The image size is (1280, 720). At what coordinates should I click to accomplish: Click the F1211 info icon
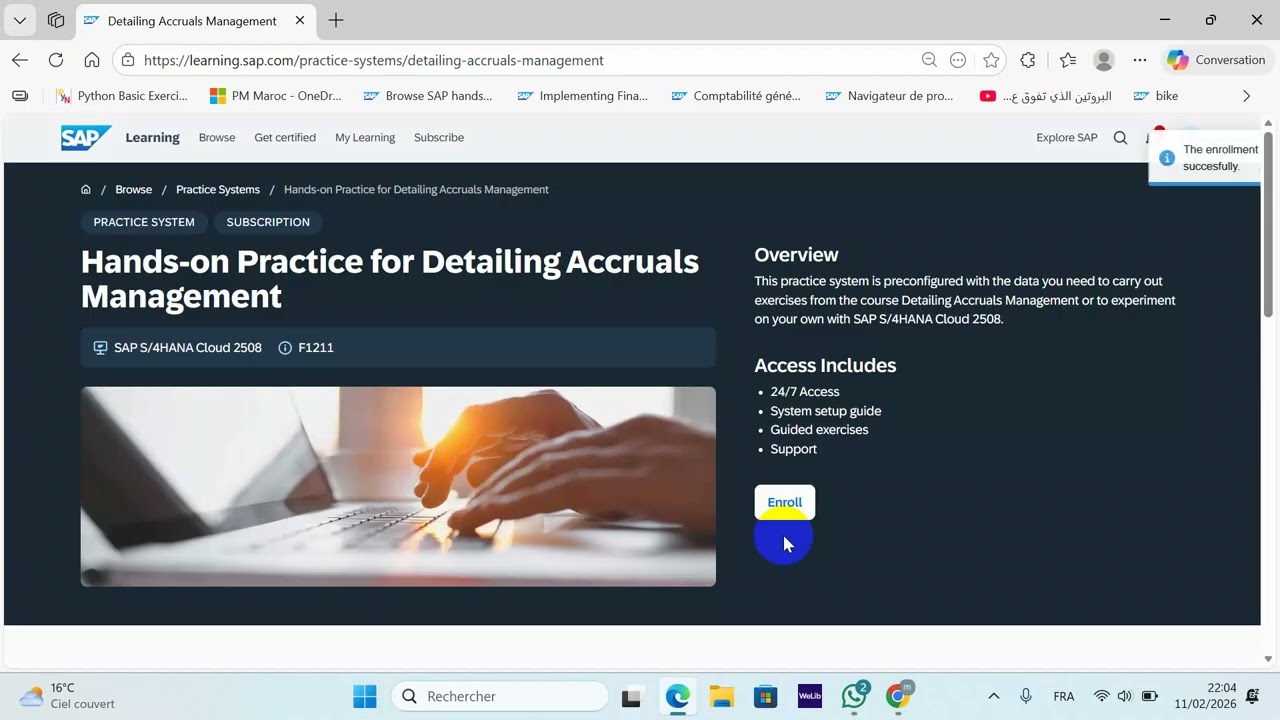pos(285,348)
